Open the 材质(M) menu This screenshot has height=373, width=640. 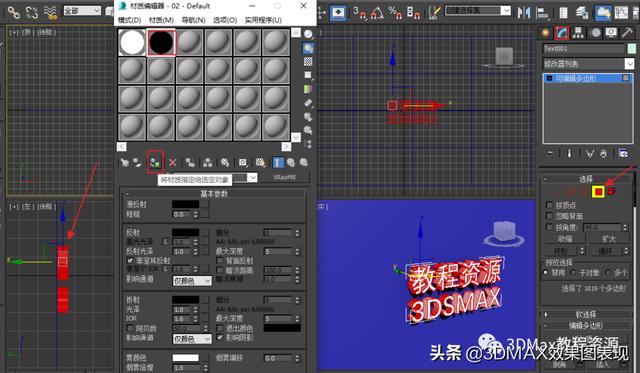161,20
